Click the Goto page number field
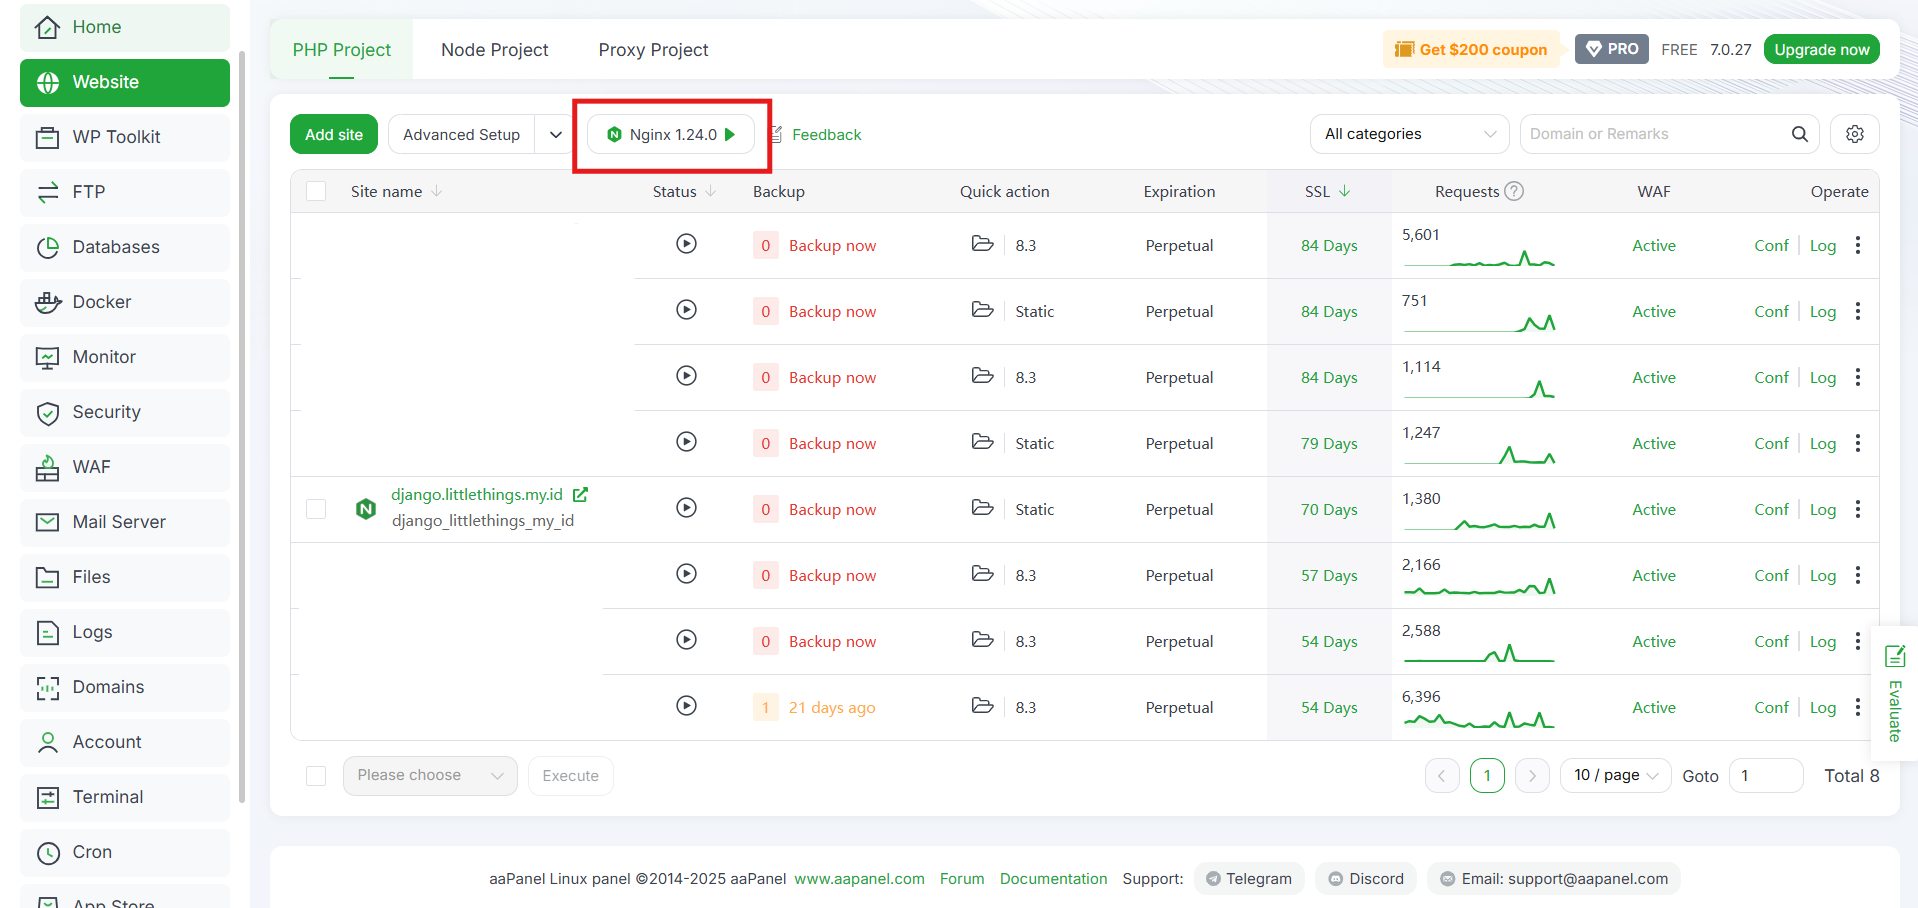The image size is (1918, 908). (x=1766, y=775)
